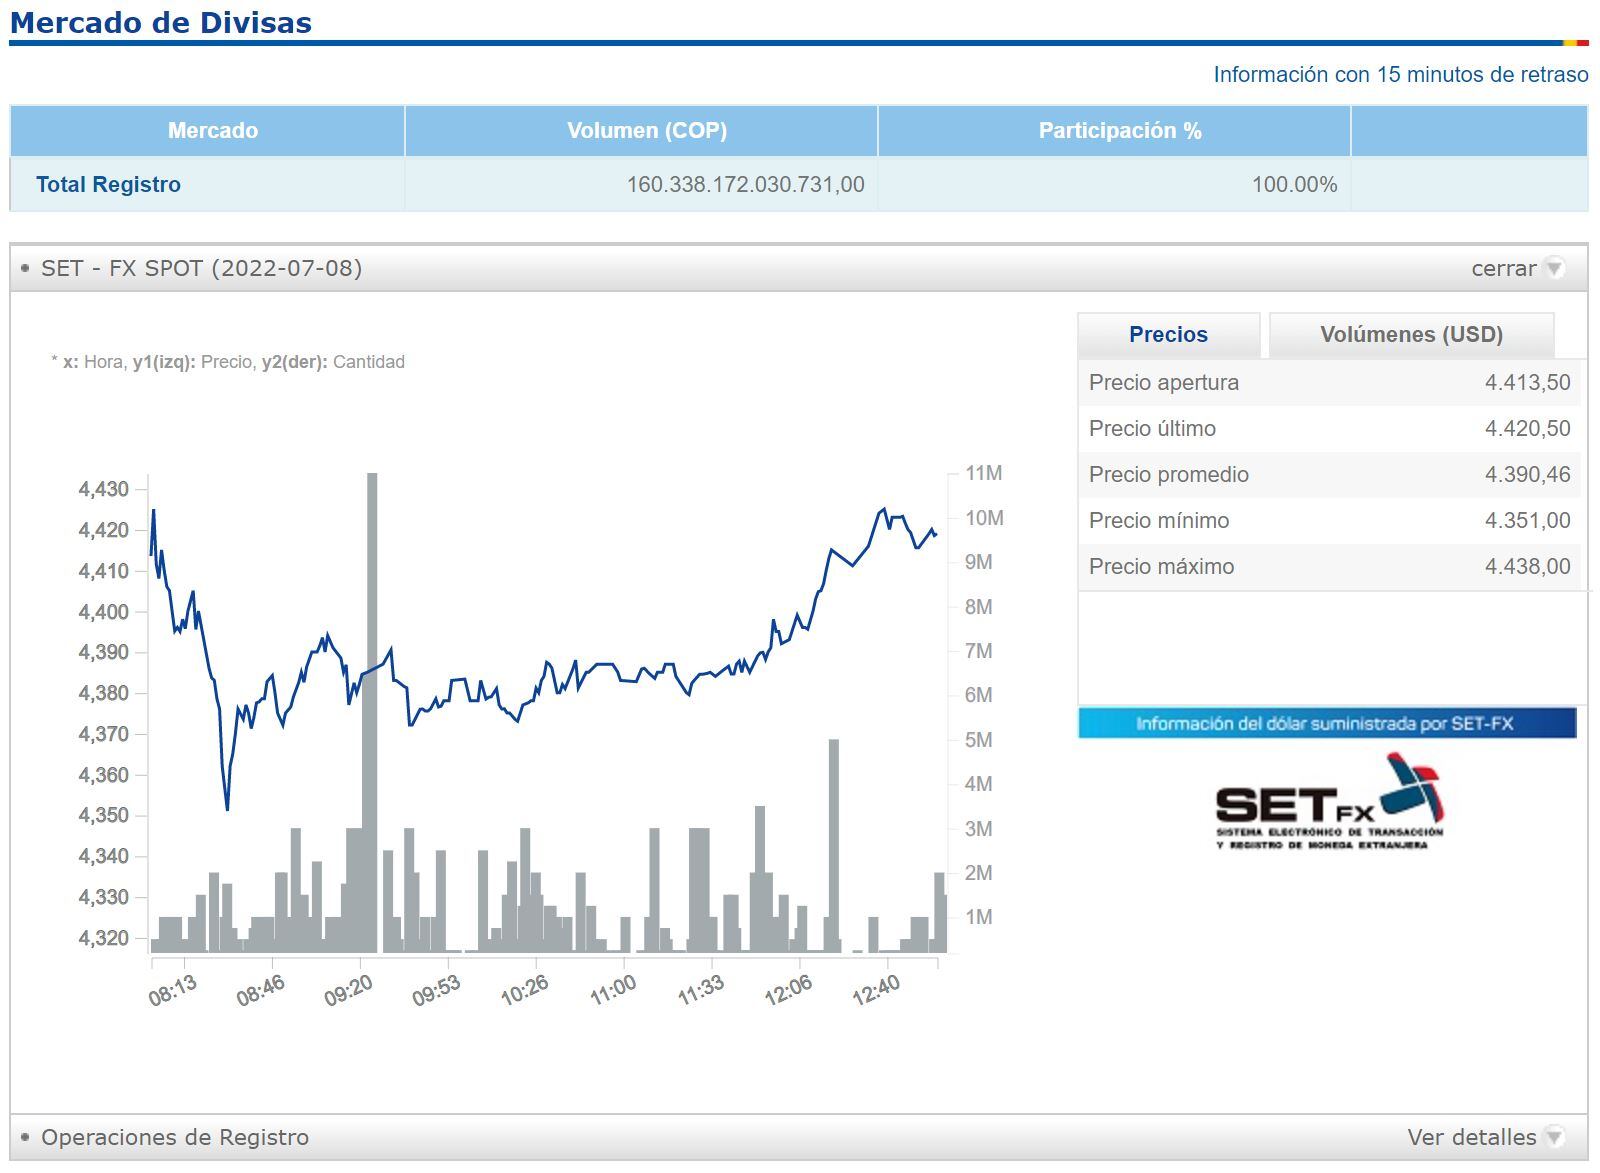1600x1173 pixels.
Task: Collapse the chart panel using cerrar
Action: point(1503,268)
